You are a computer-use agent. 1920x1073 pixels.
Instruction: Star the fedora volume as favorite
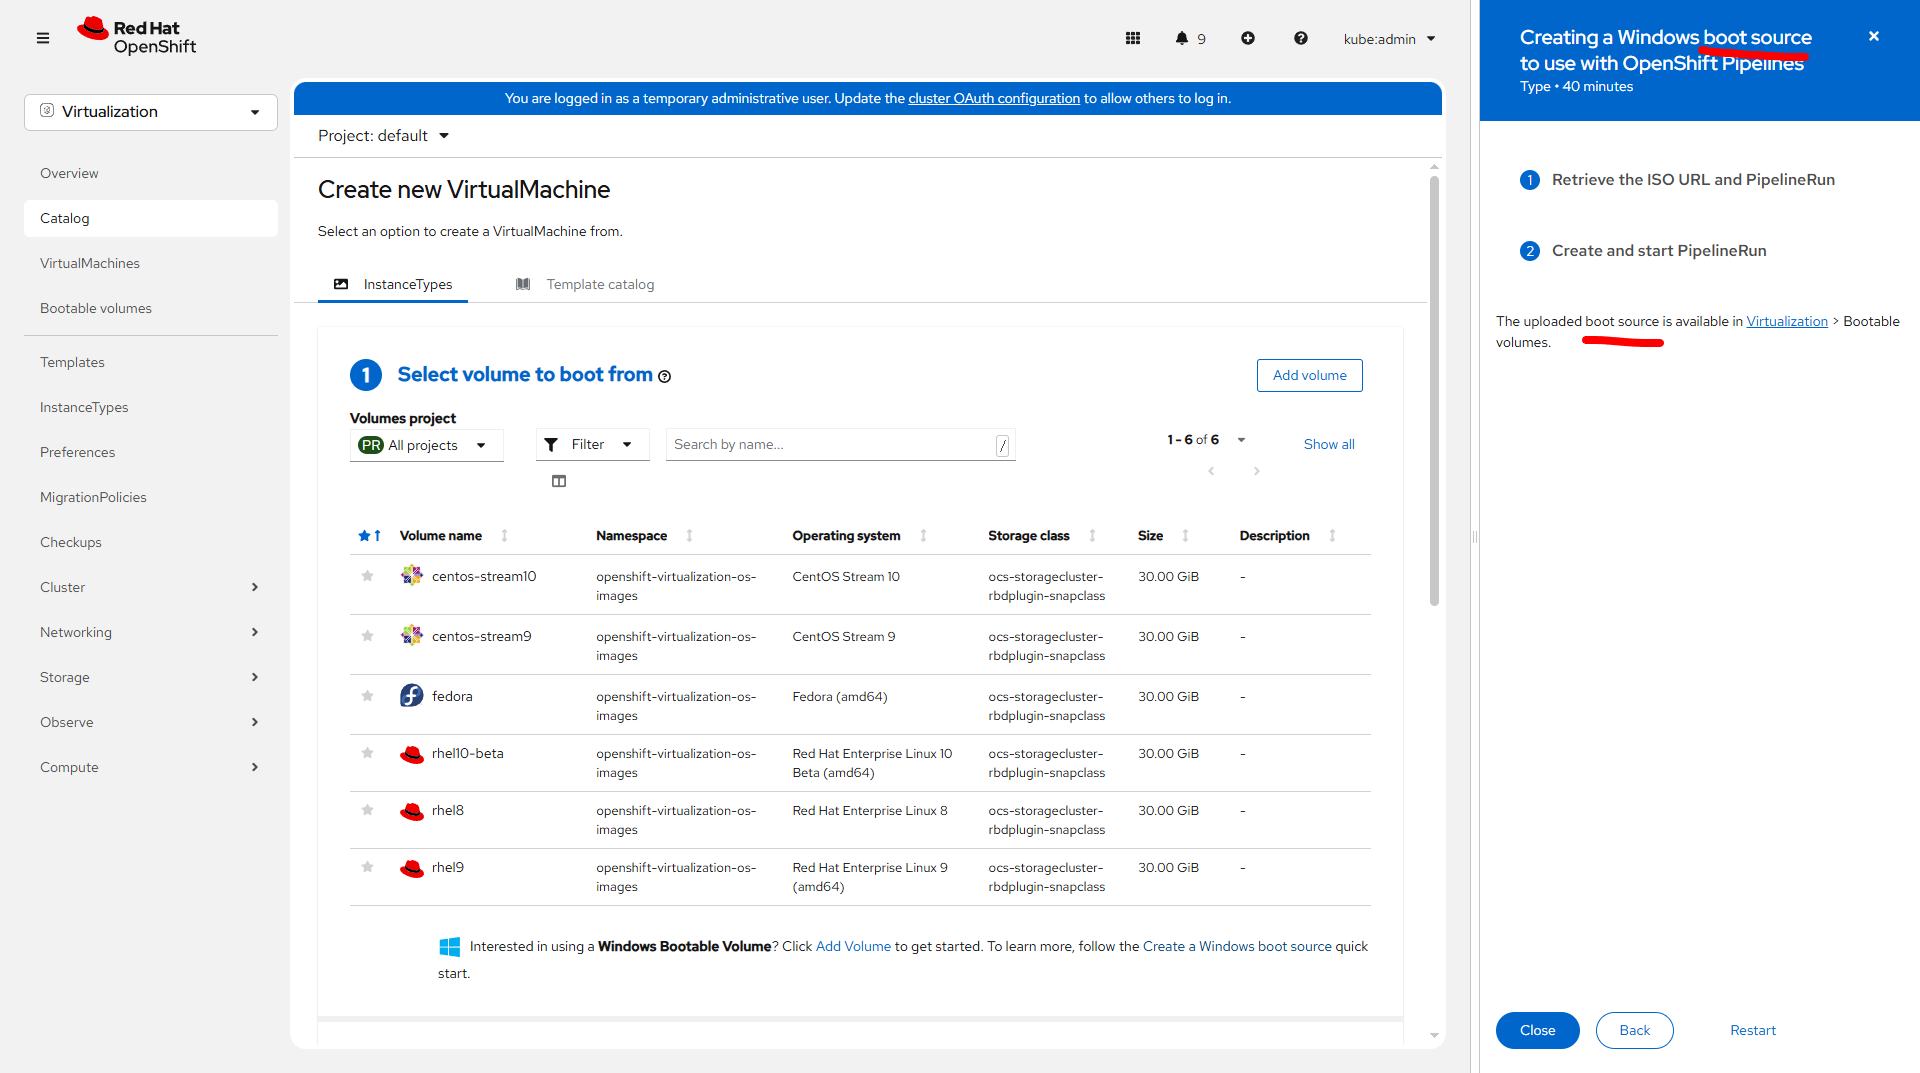367,696
